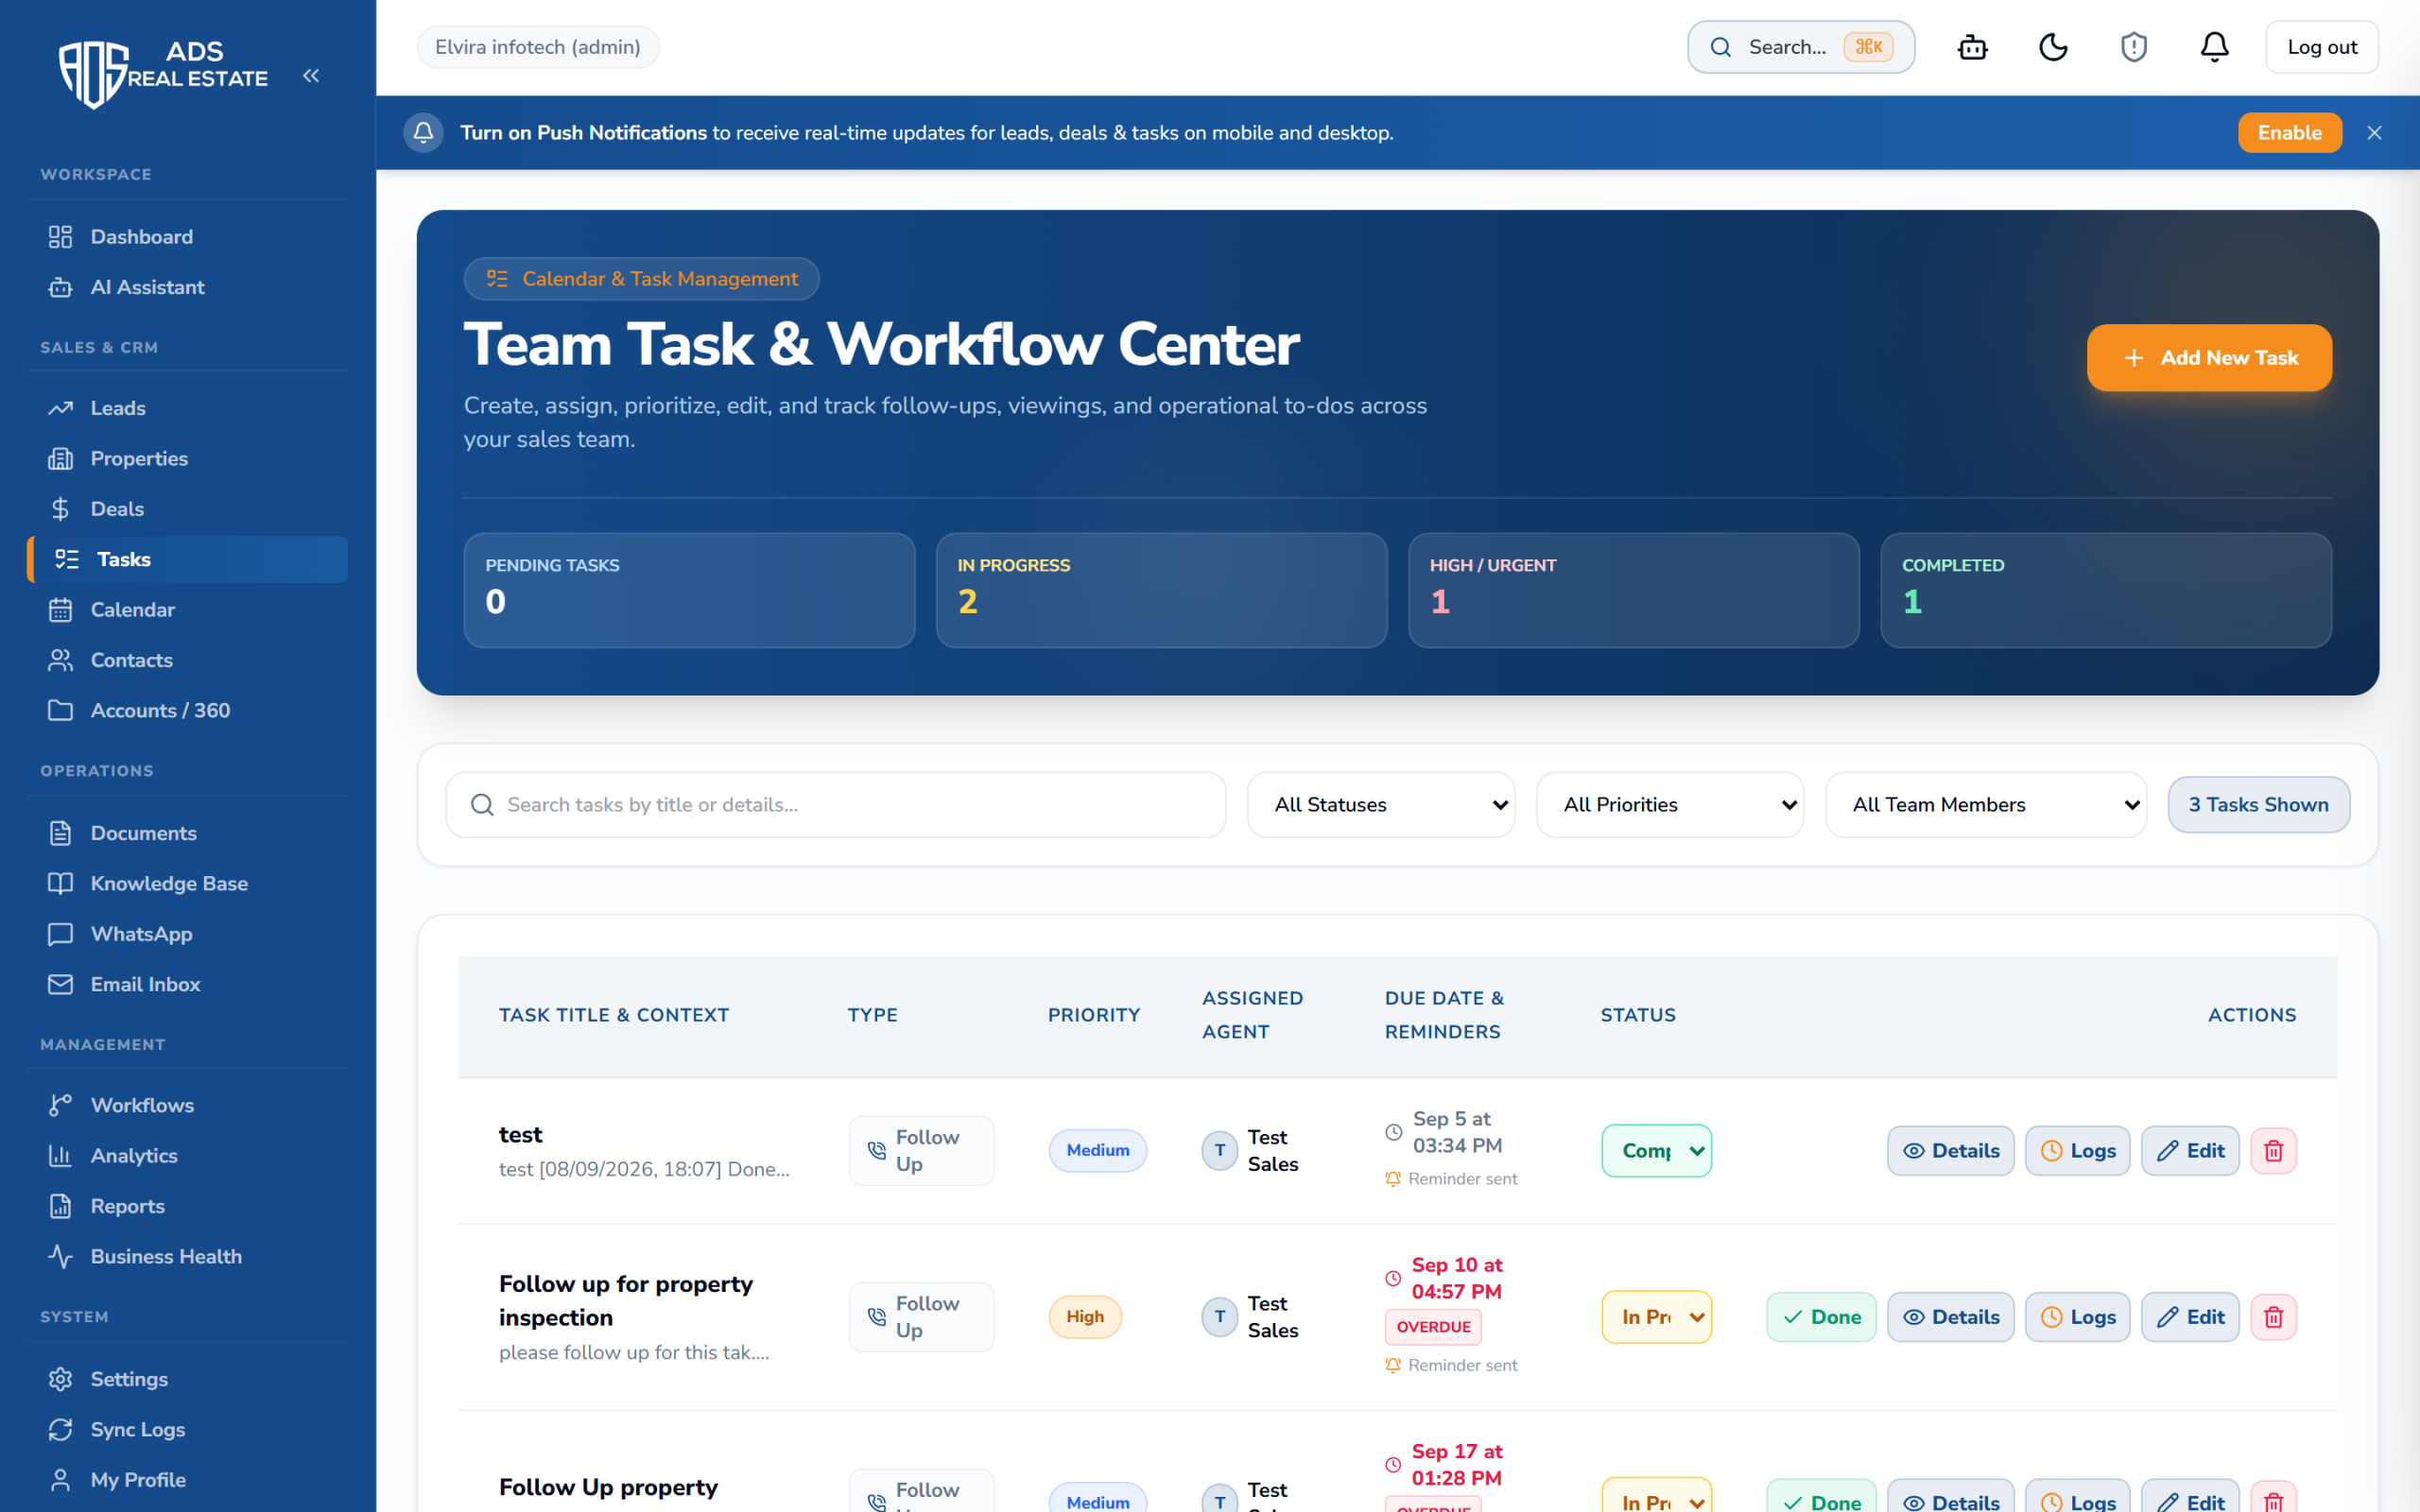Expand the All Statuses filter dropdown
Screen dimensions: 2420x1512
1381,805
